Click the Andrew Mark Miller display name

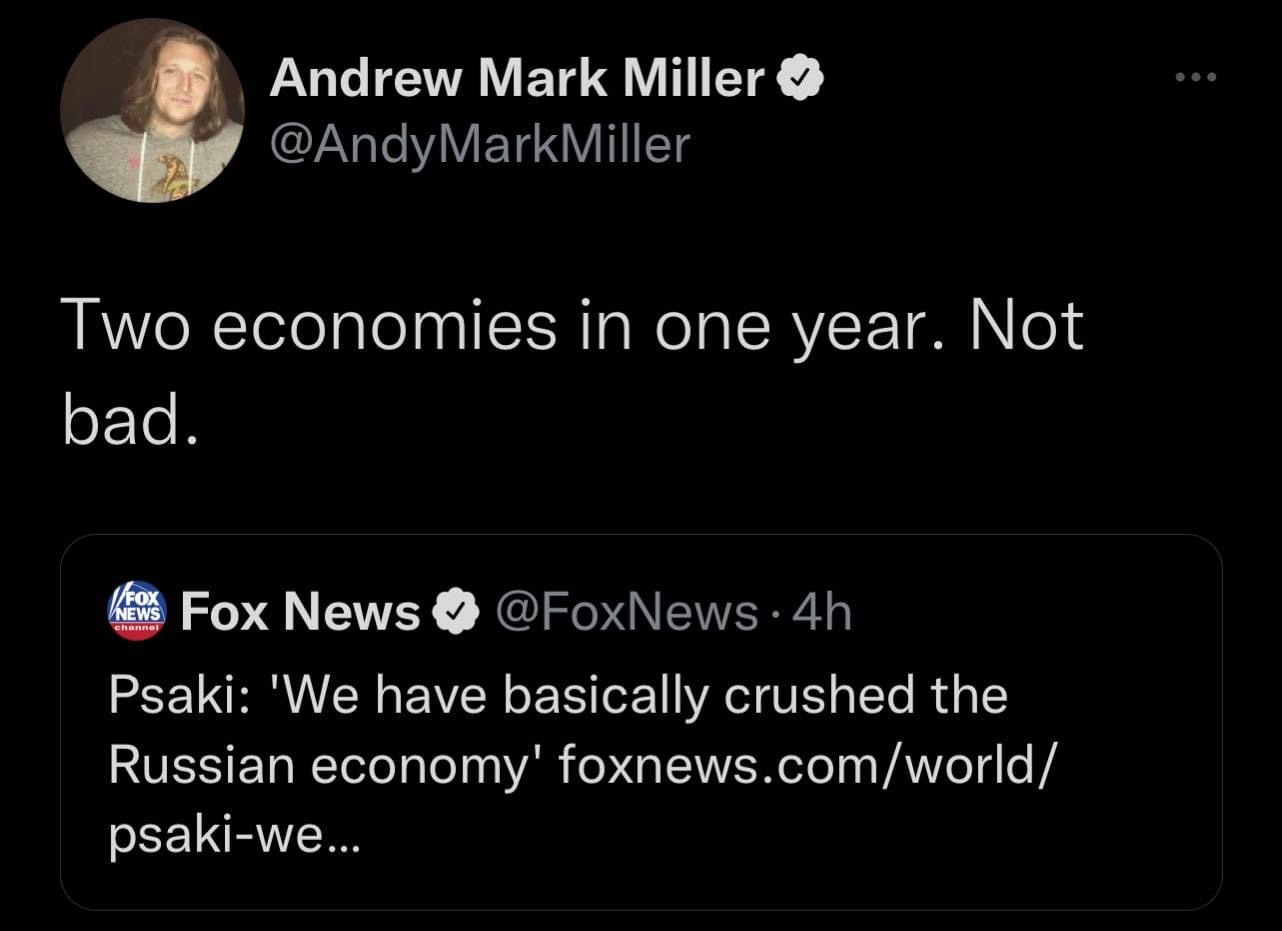516,79
